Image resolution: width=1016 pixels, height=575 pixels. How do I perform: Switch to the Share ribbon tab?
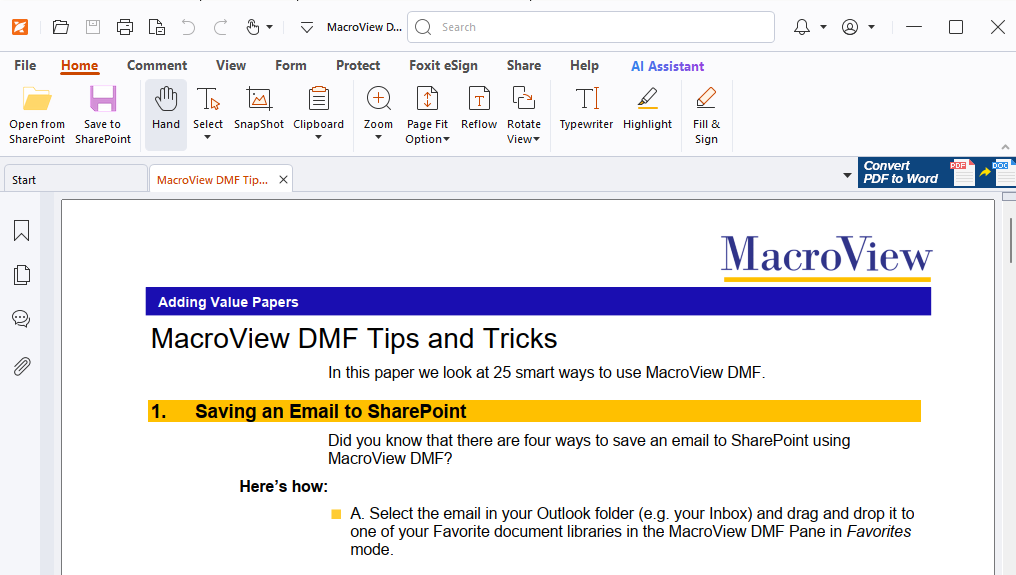coord(524,65)
